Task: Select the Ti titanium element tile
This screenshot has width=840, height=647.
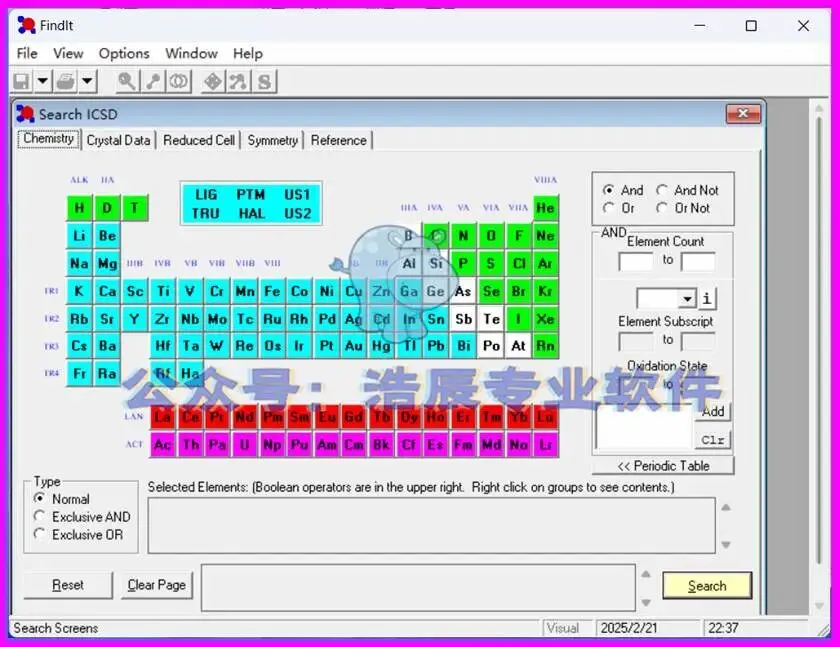Action: (163, 291)
